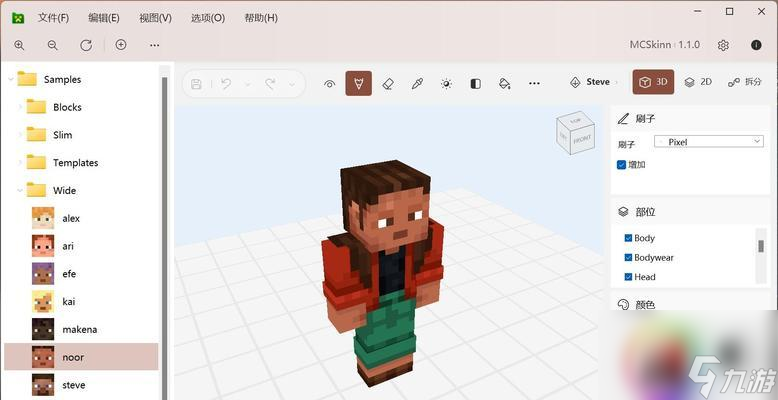This screenshot has height=400, width=778.
Task: Click the save disk icon
Action: pos(196,84)
